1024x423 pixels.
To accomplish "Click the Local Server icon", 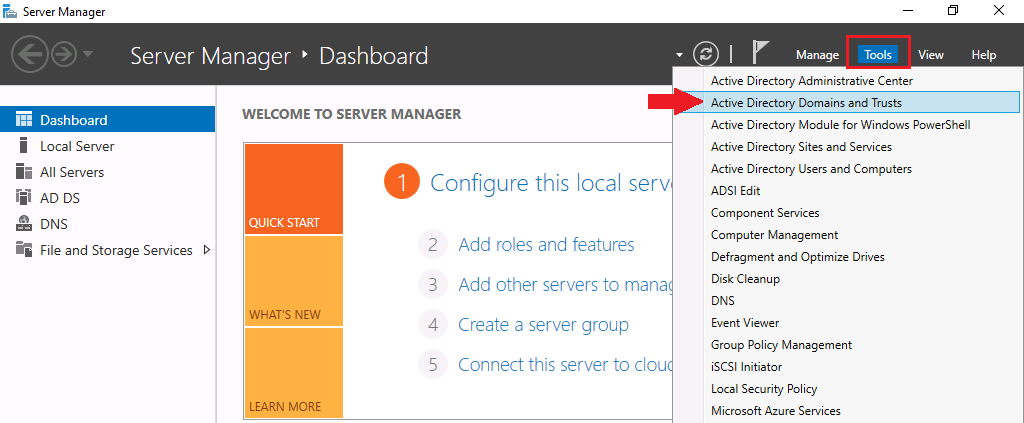I will coord(24,146).
